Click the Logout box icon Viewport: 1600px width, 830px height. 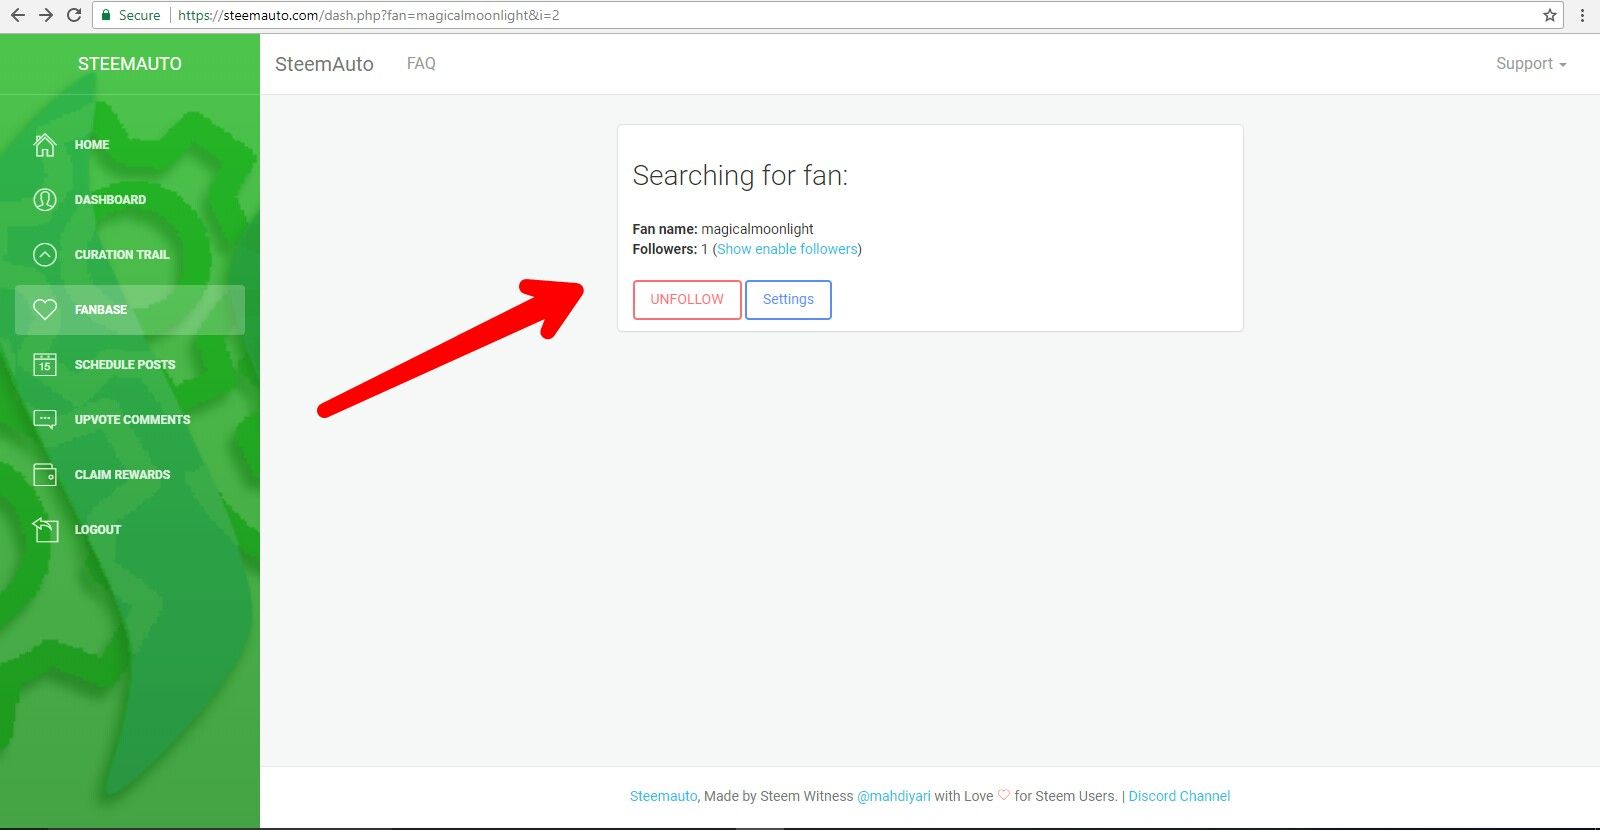[45, 530]
